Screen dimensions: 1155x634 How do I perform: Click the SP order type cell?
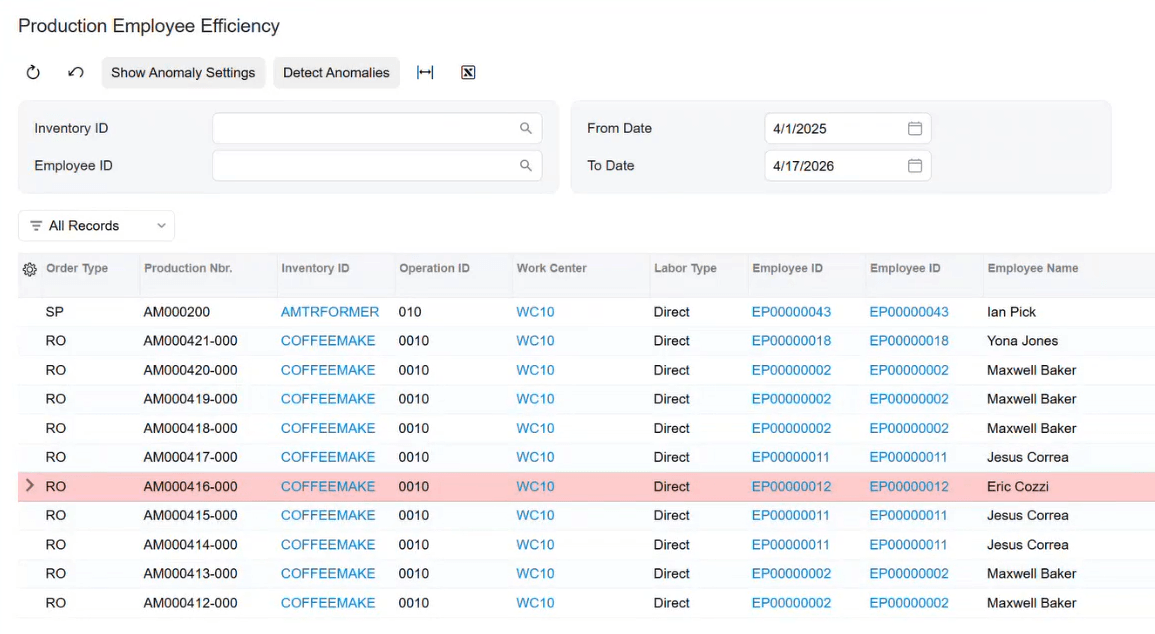55,312
